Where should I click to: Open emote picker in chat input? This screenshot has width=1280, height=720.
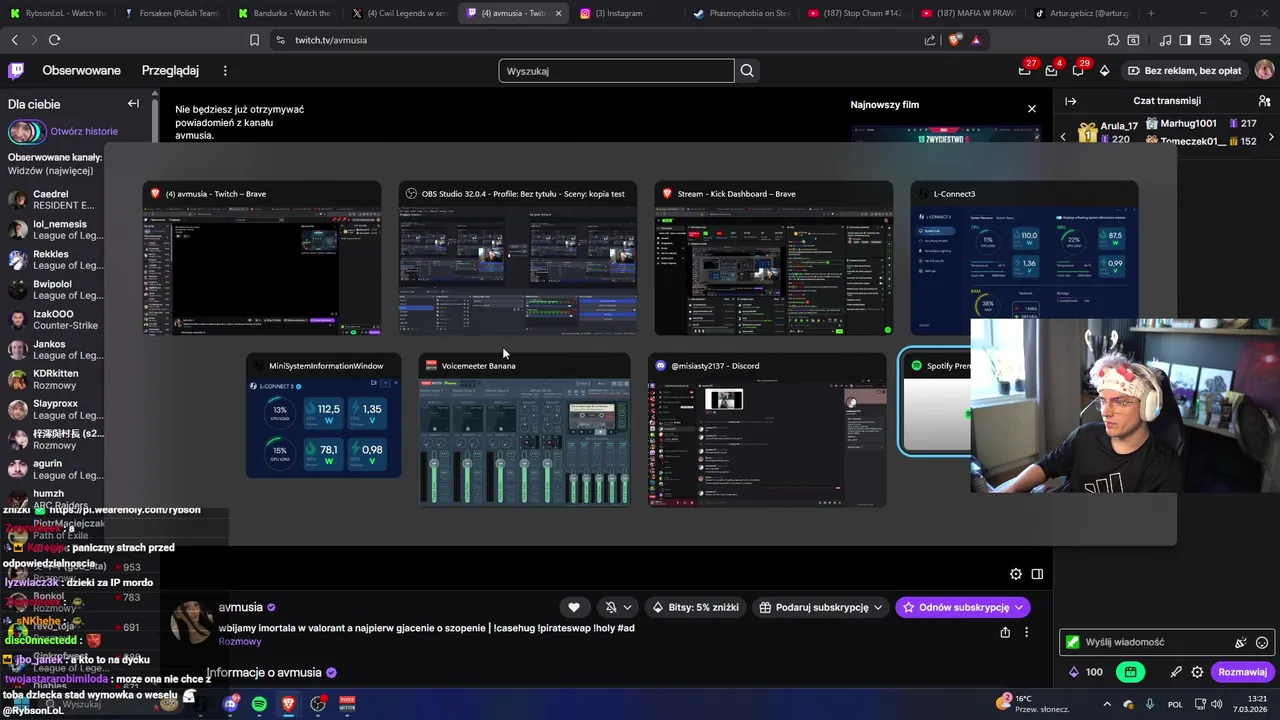coord(1262,643)
